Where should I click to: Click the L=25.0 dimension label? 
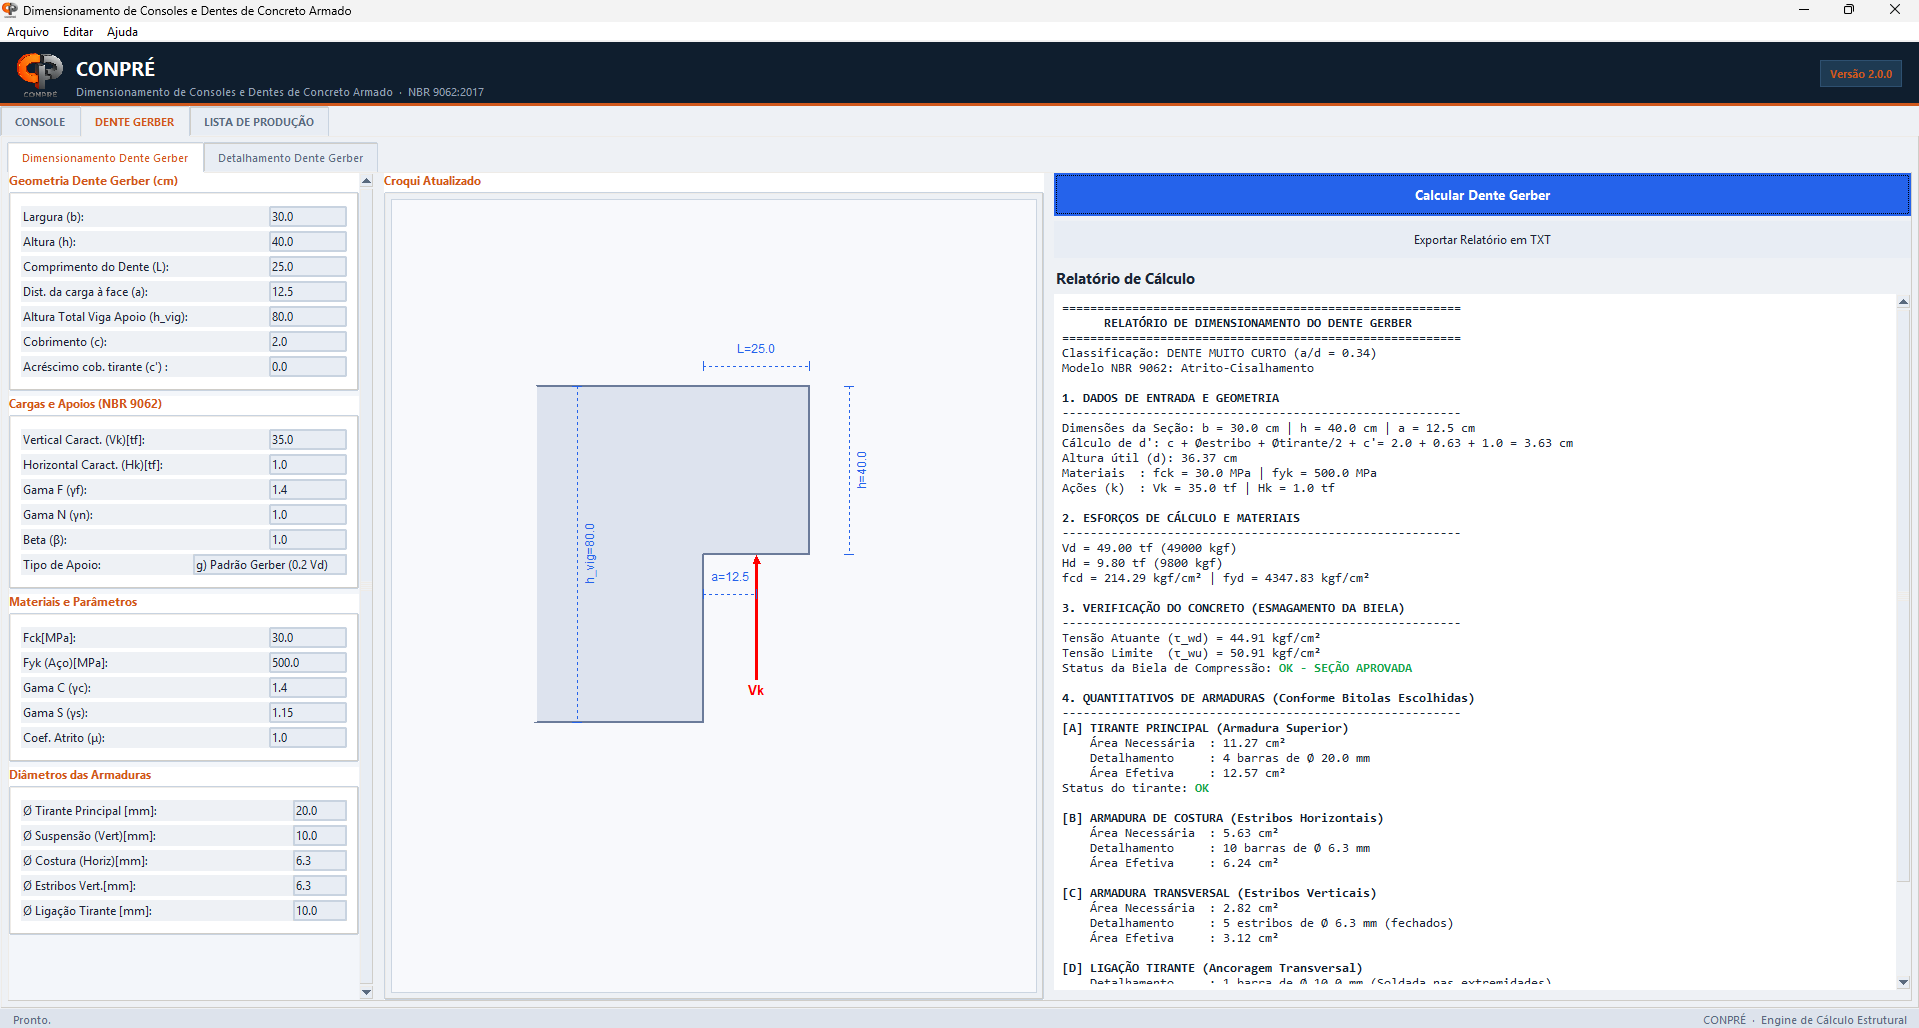(x=756, y=349)
